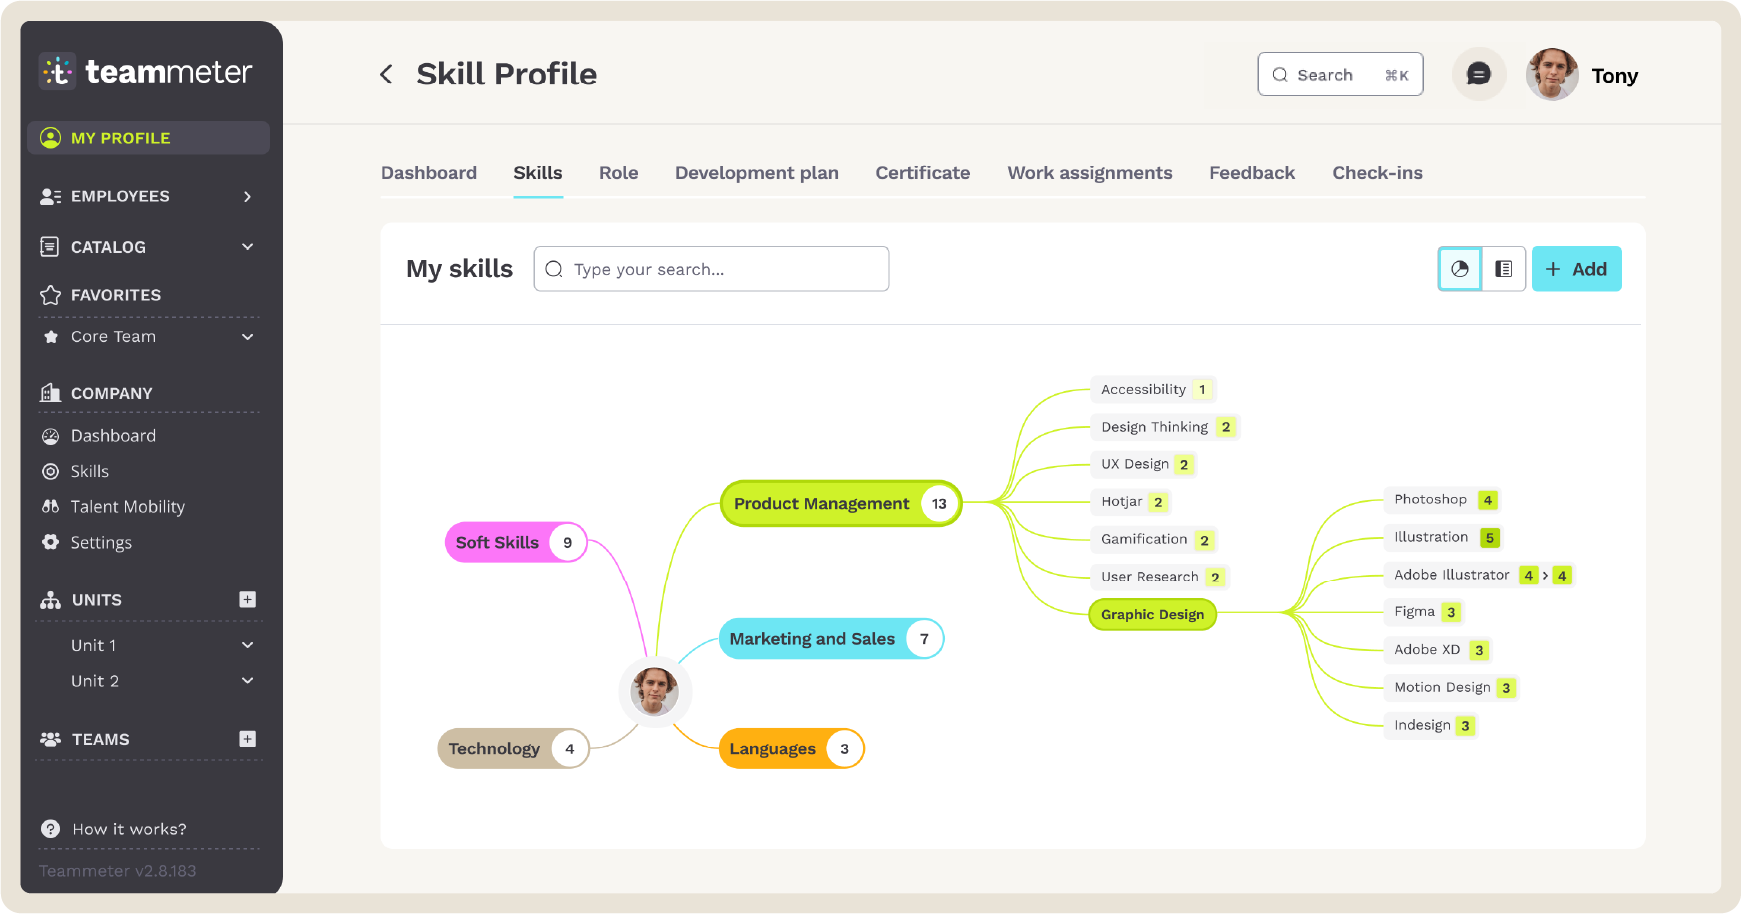Click the back arrow beside Skill Profile
1741x914 pixels.
click(386, 74)
